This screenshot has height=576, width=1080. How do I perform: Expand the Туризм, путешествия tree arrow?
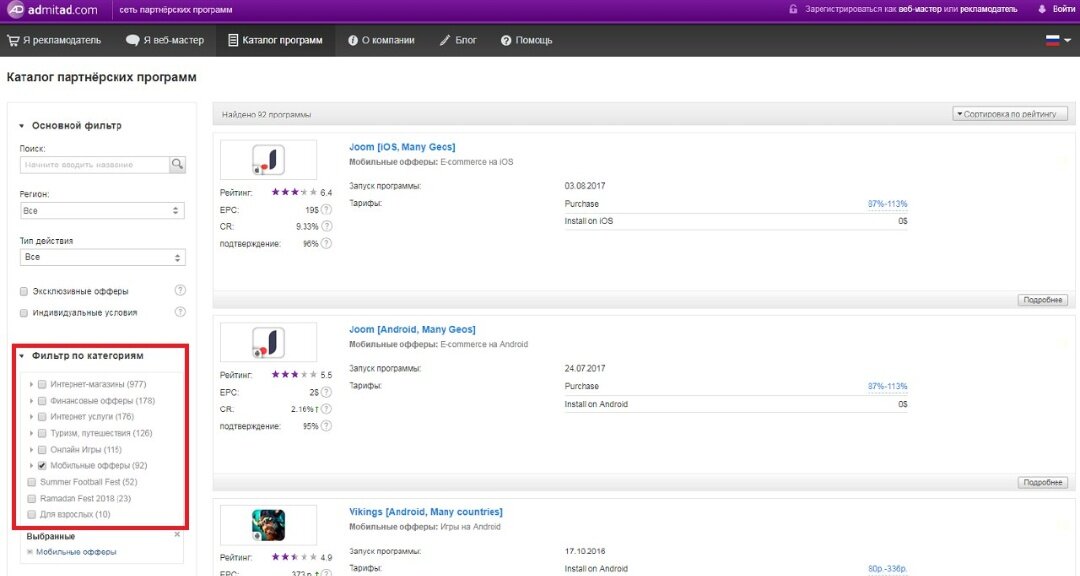31,433
